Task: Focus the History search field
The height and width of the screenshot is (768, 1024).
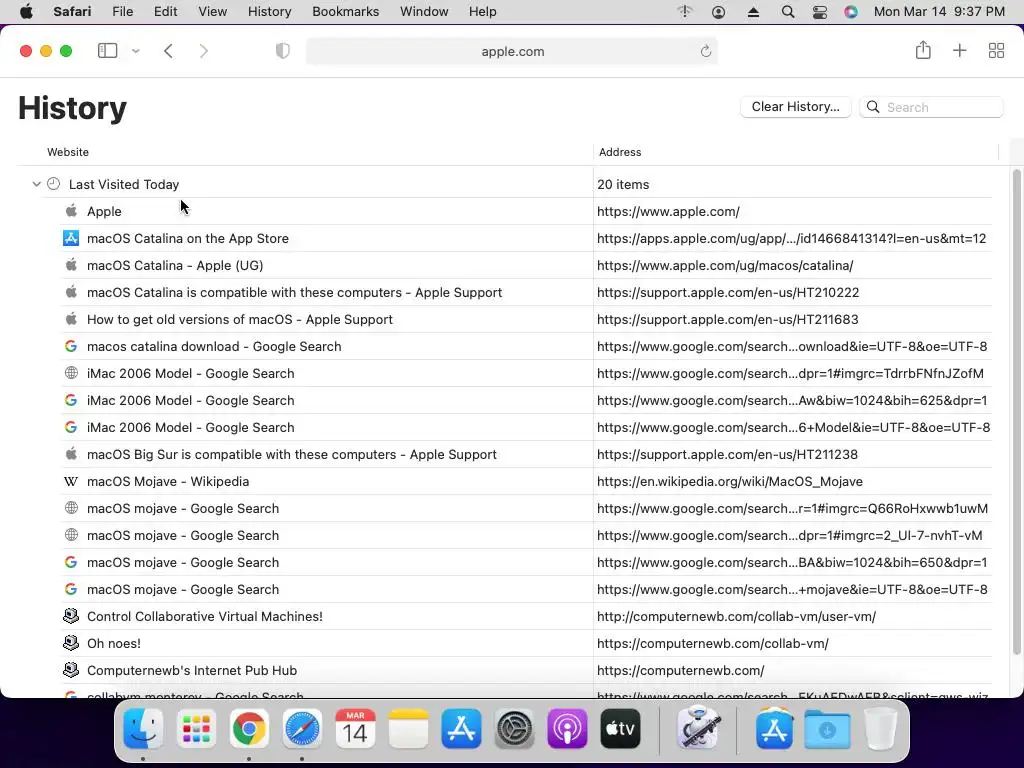Action: tap(931, 107)
